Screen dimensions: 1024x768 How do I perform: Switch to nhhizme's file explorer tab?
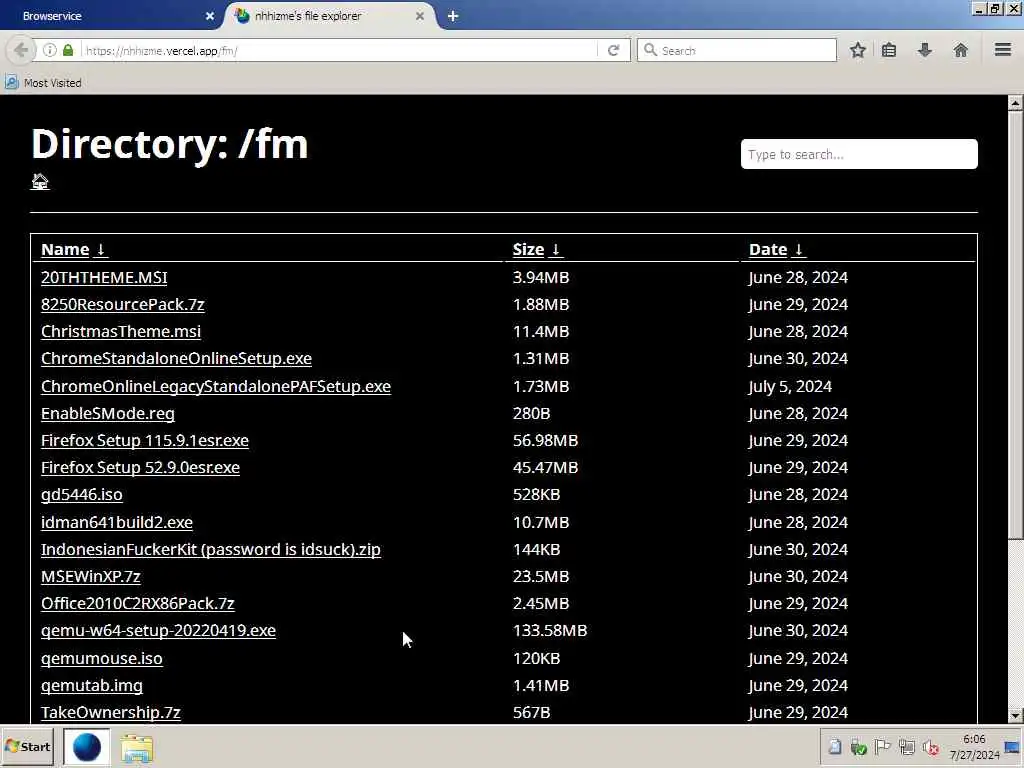pyautogui.click(x=330, y=16)
